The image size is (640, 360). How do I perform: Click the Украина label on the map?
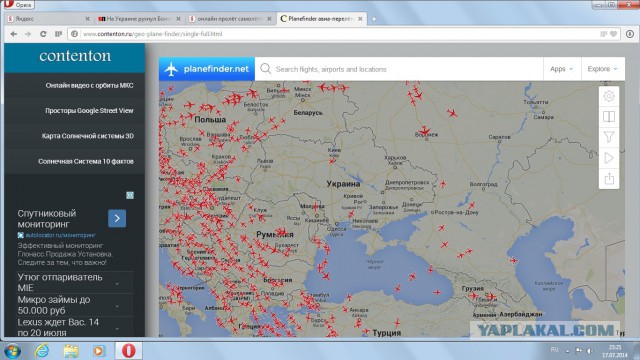click(343, 184)
